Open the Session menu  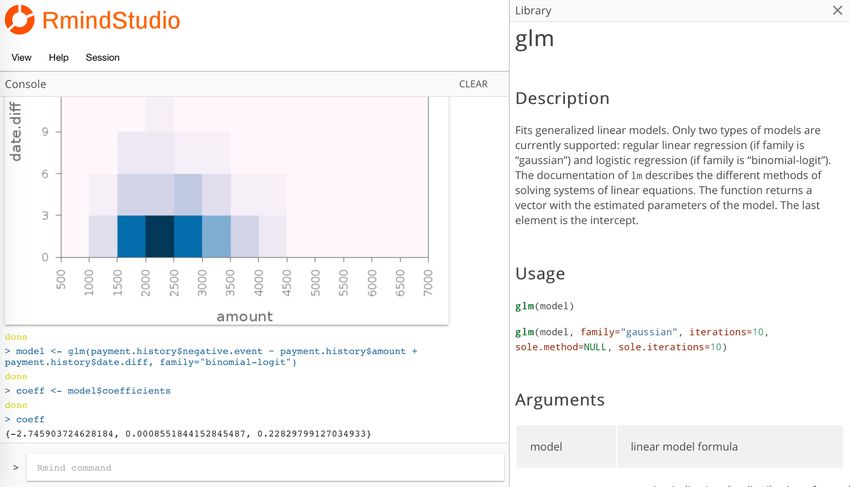tap(102, 57)
